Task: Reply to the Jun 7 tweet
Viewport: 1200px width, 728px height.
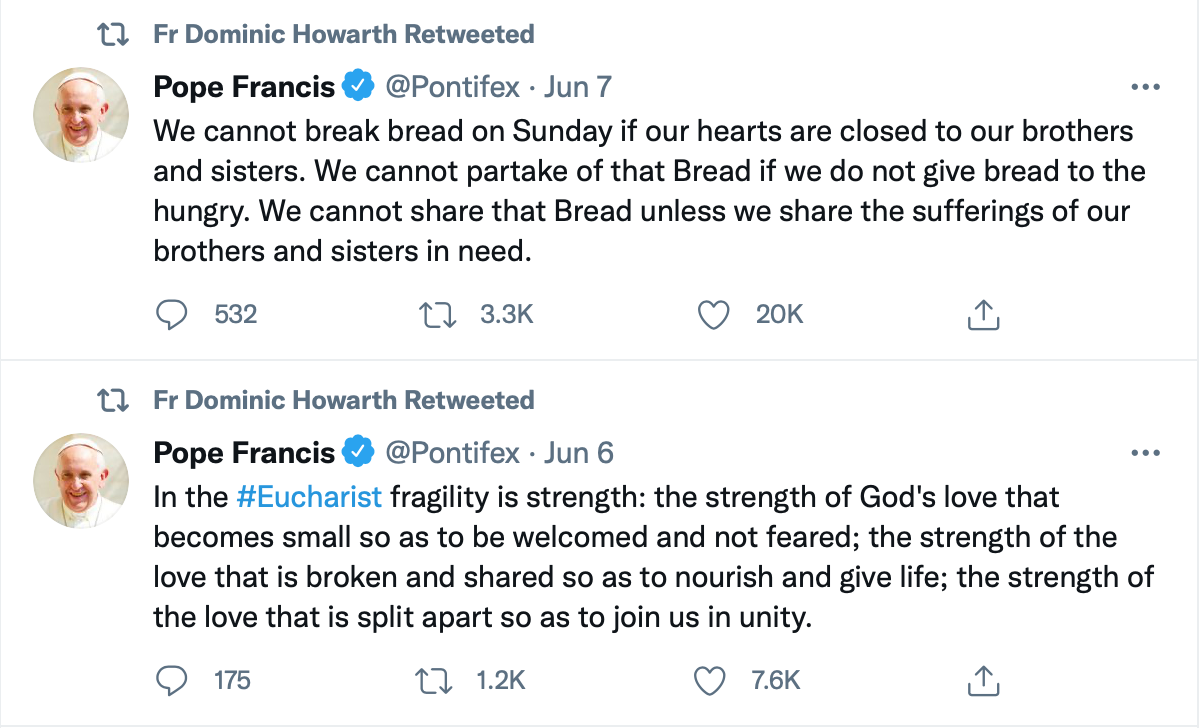Action: click(x=173, y=315)
